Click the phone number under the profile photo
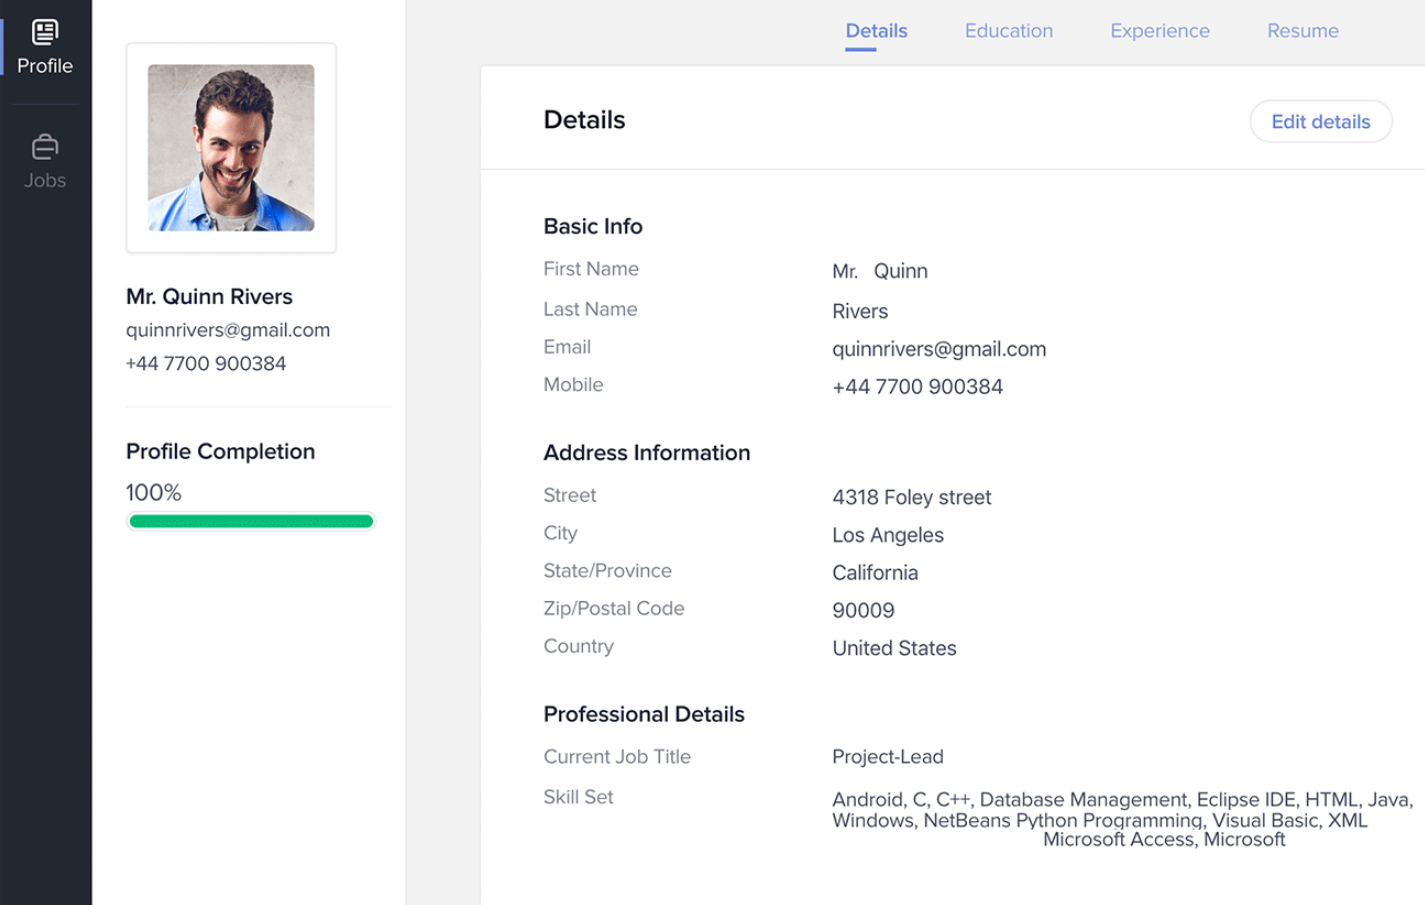The image size is (1425, 905). (x=206, y=364)
